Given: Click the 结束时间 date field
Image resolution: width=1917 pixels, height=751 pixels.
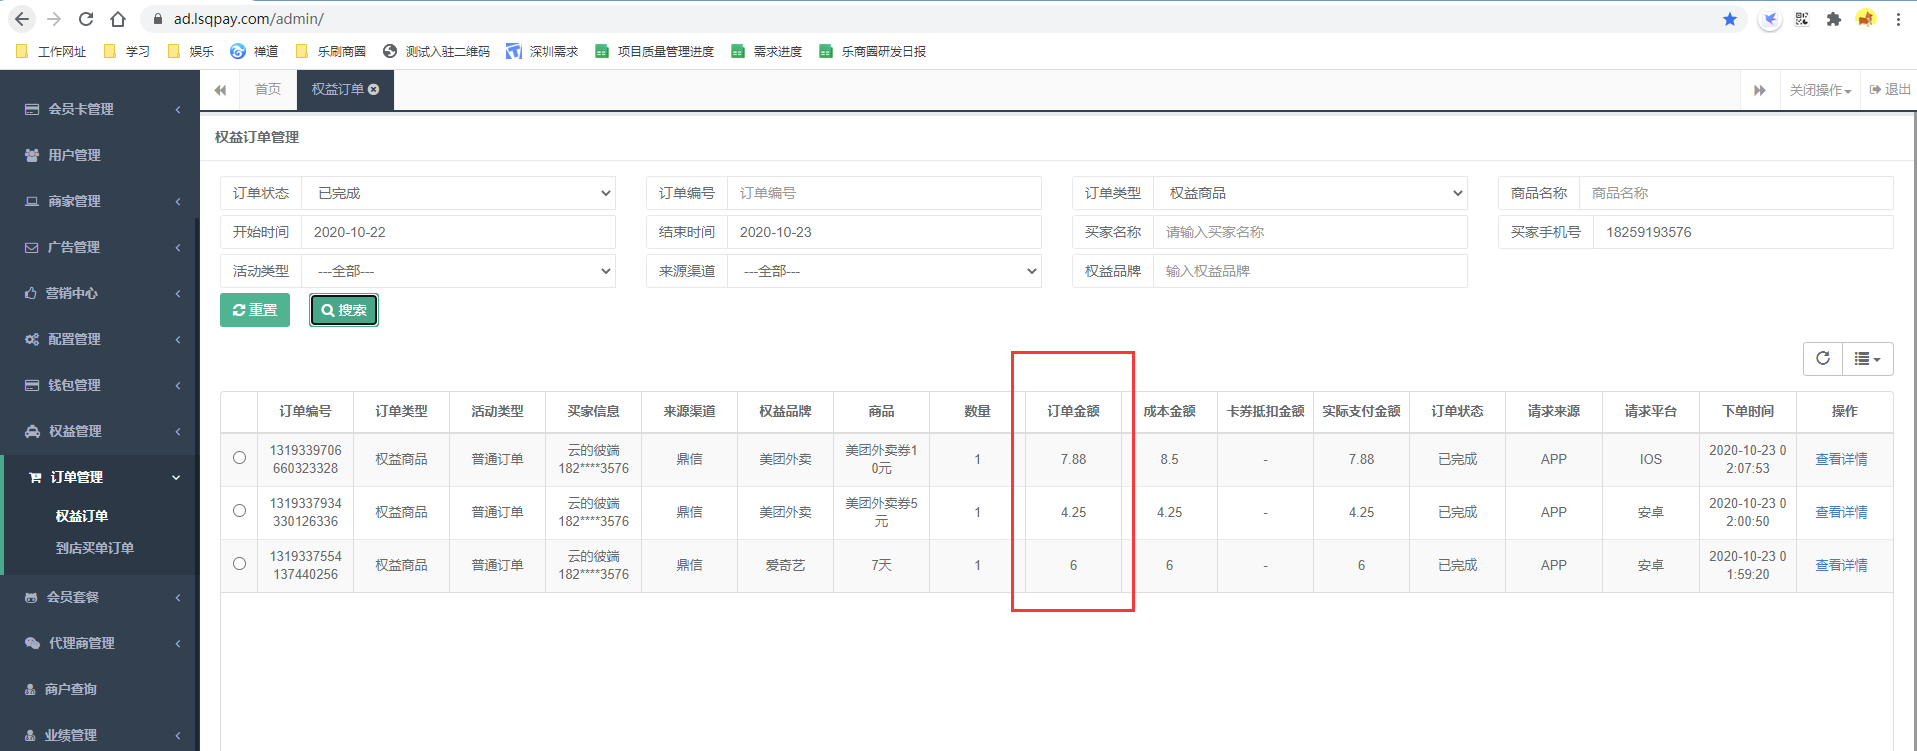Looking at the screenshot, I should coord(885,232).
